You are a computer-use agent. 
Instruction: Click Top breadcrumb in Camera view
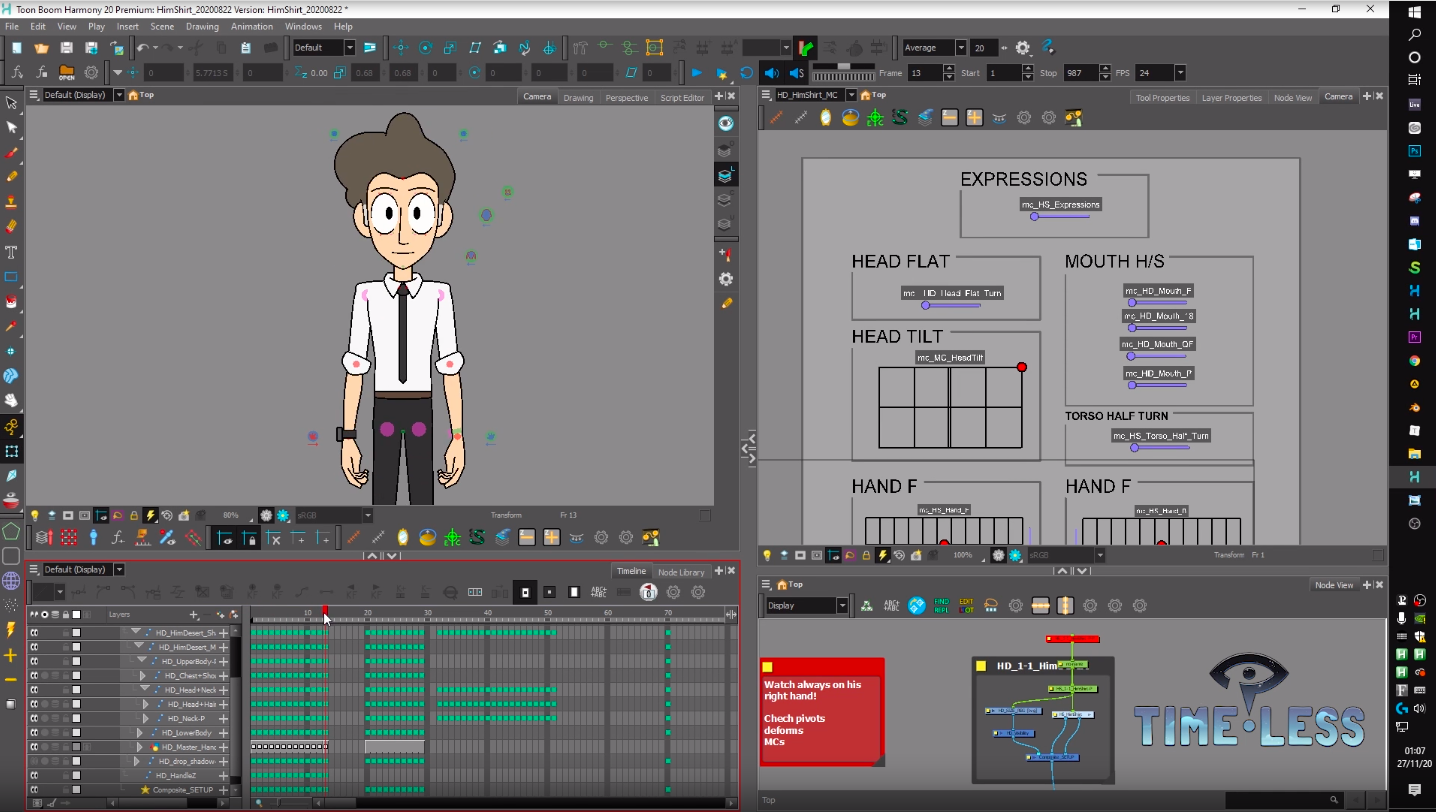click(x=147, y=95)
